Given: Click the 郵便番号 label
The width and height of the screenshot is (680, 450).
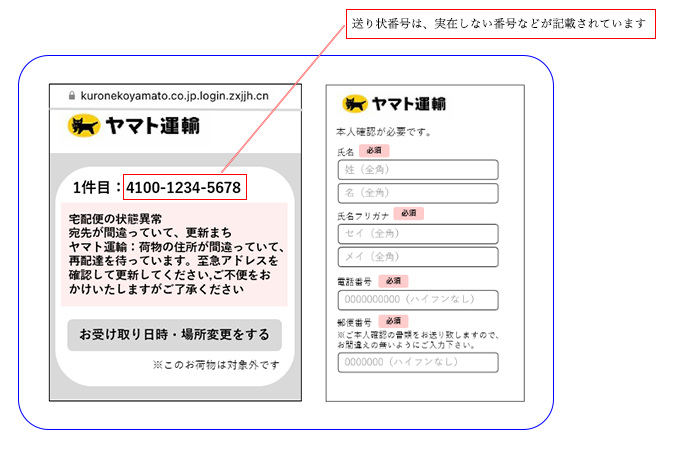Looking at the screenshot, I should pyautogui.click(x=354, y=323).
